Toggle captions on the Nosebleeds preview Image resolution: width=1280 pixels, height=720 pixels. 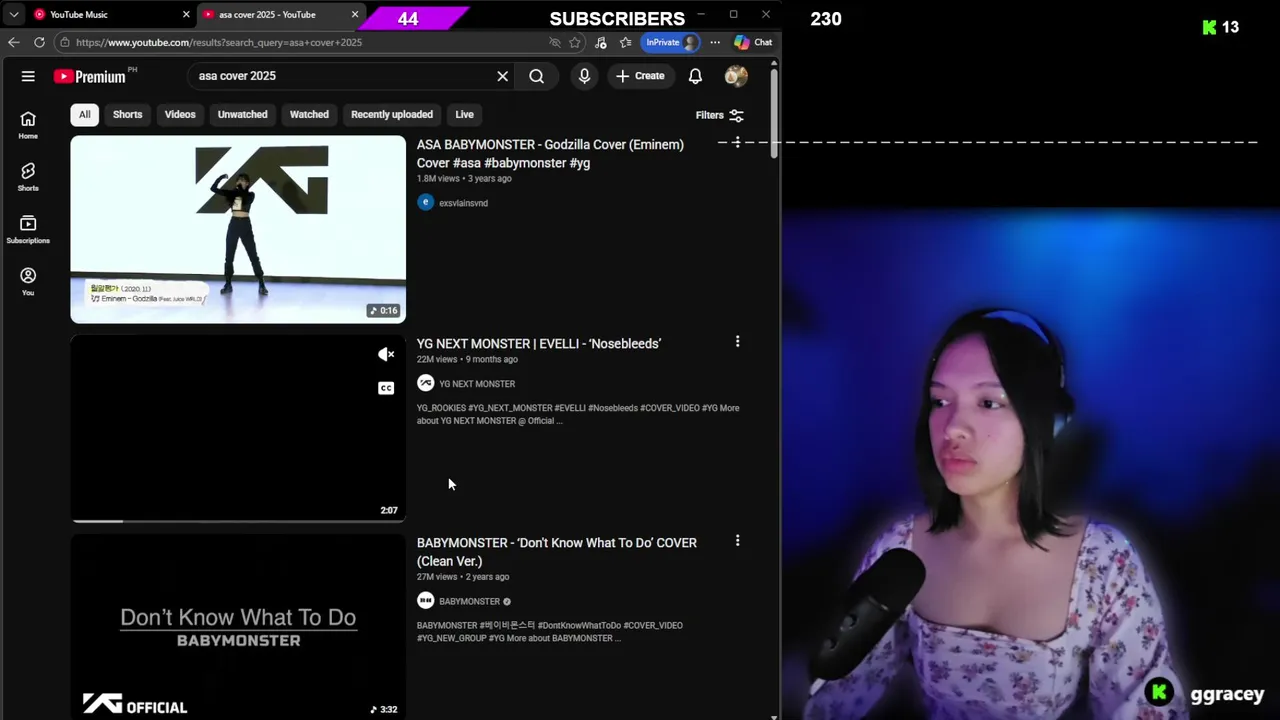click(386, 388)
